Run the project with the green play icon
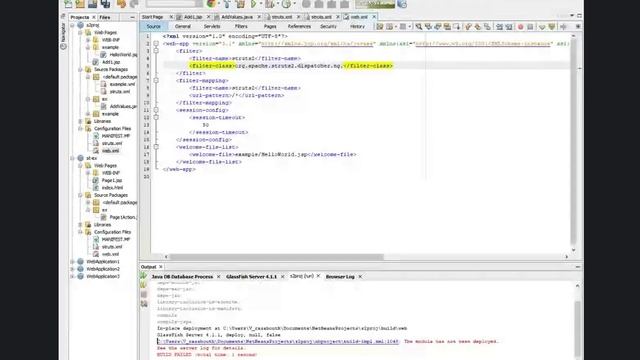 pos(253,4)
